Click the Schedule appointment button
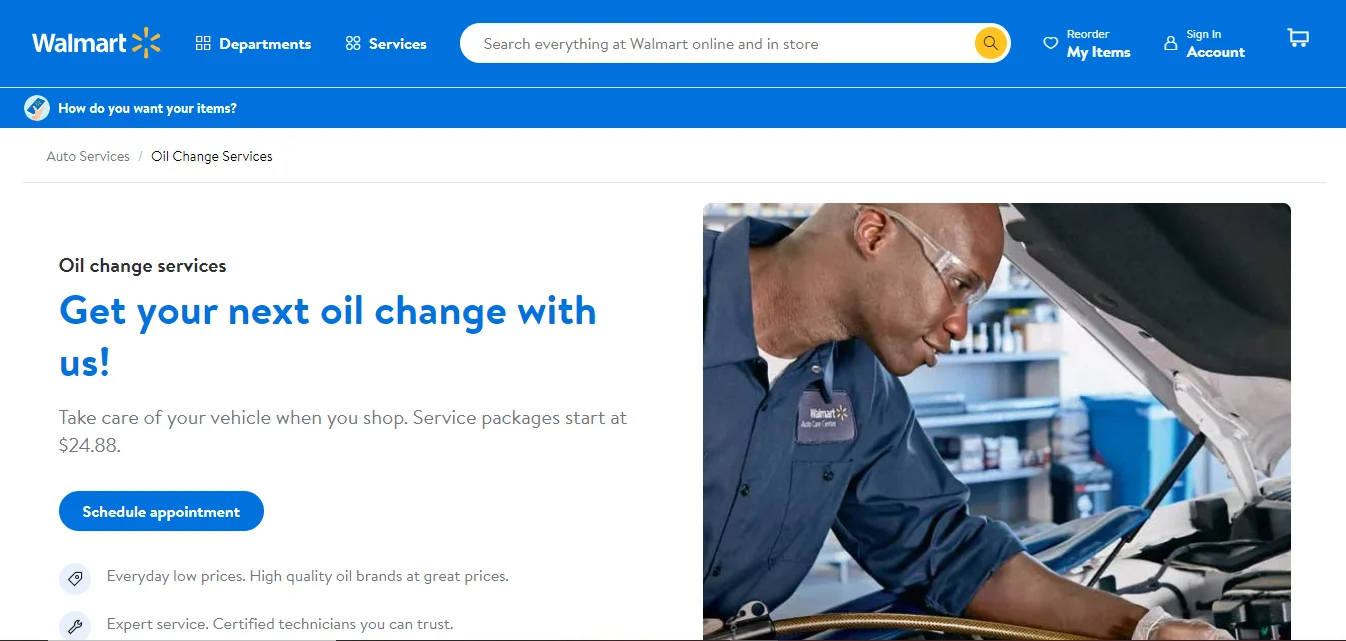The image size is (1346, 641). [161, 511]
